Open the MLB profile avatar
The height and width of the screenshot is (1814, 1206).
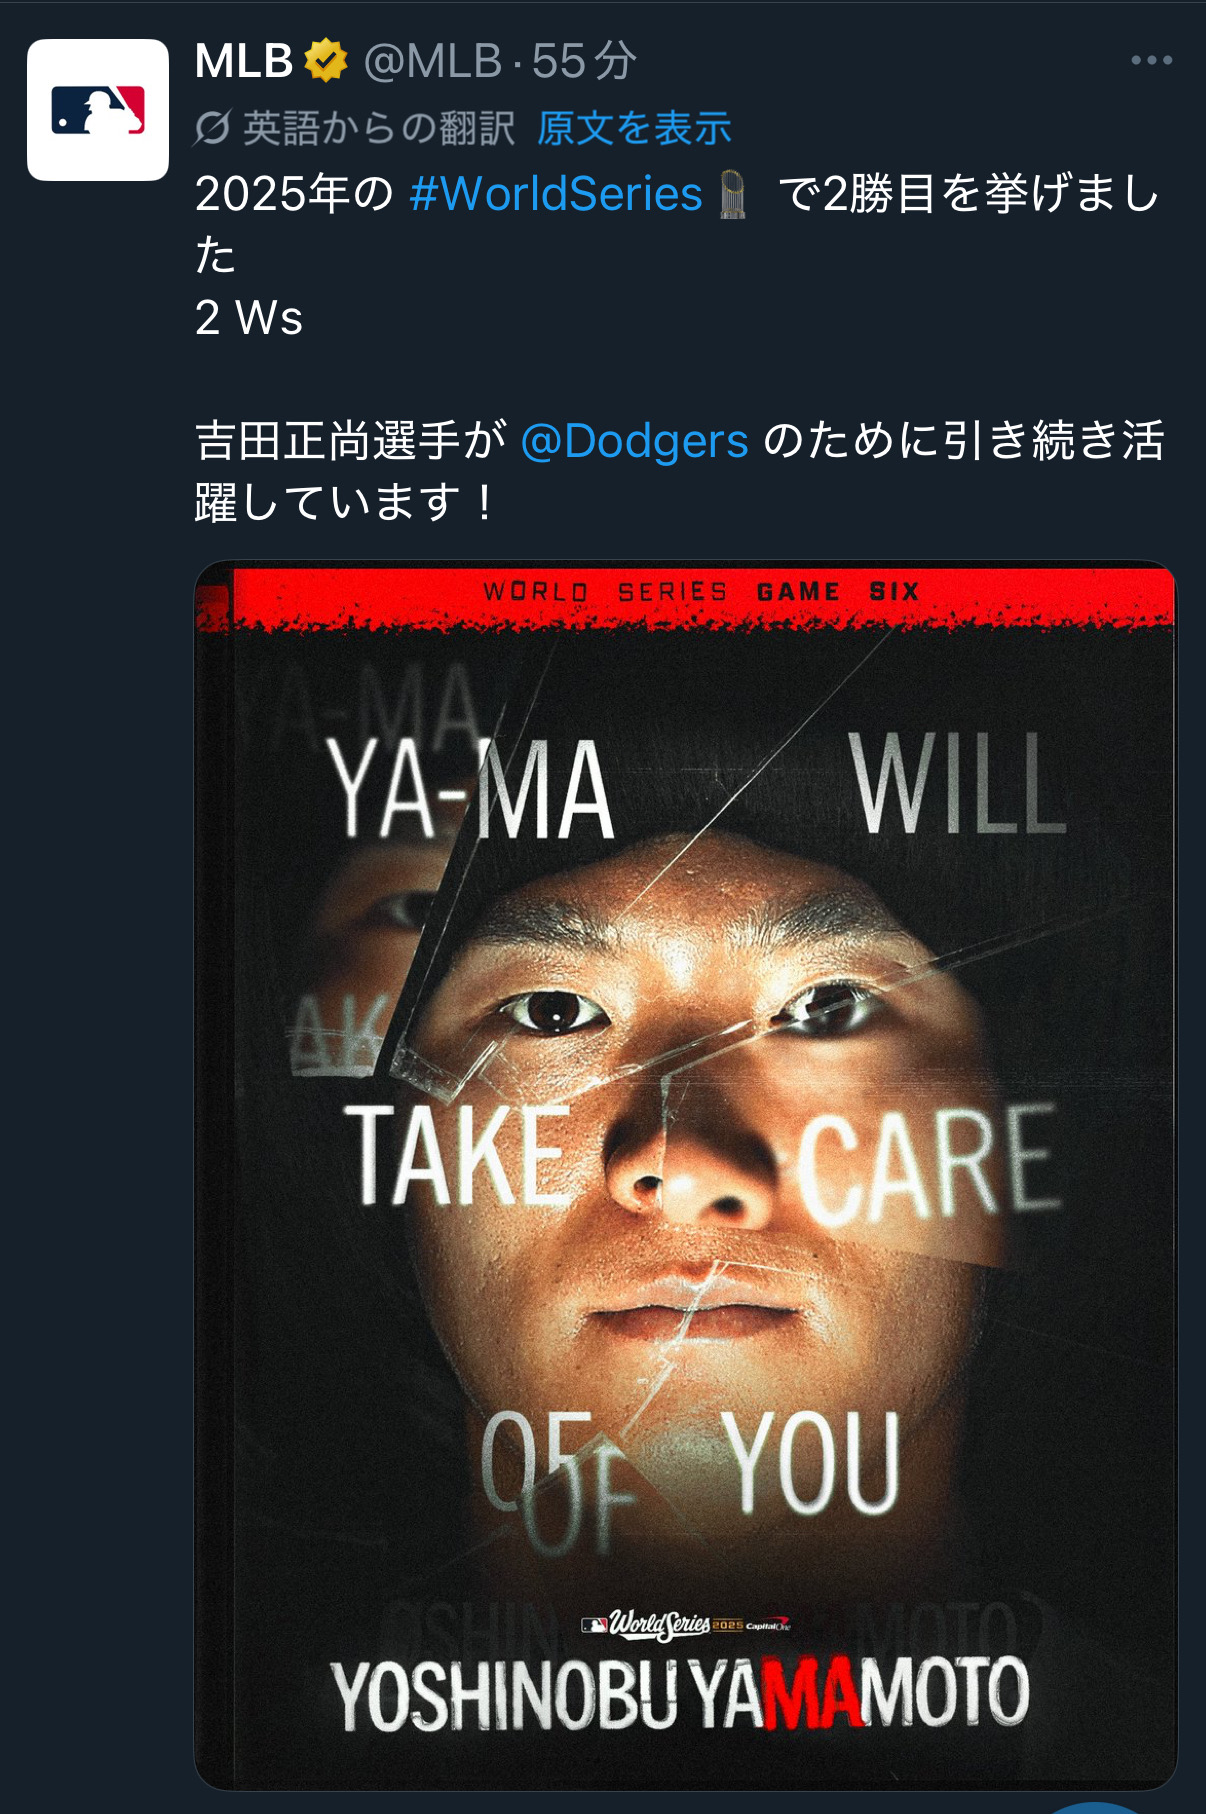[97, 110]
